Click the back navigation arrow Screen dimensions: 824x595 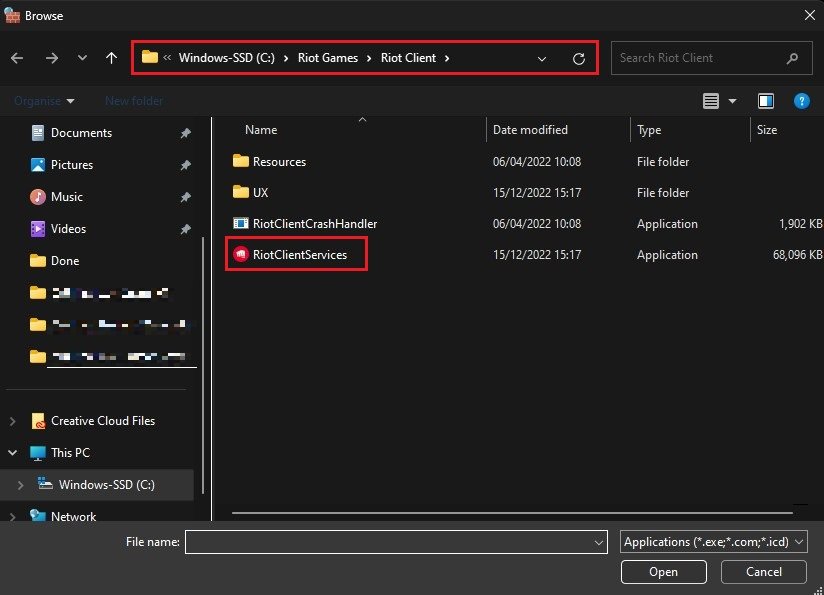click(17, 58)
